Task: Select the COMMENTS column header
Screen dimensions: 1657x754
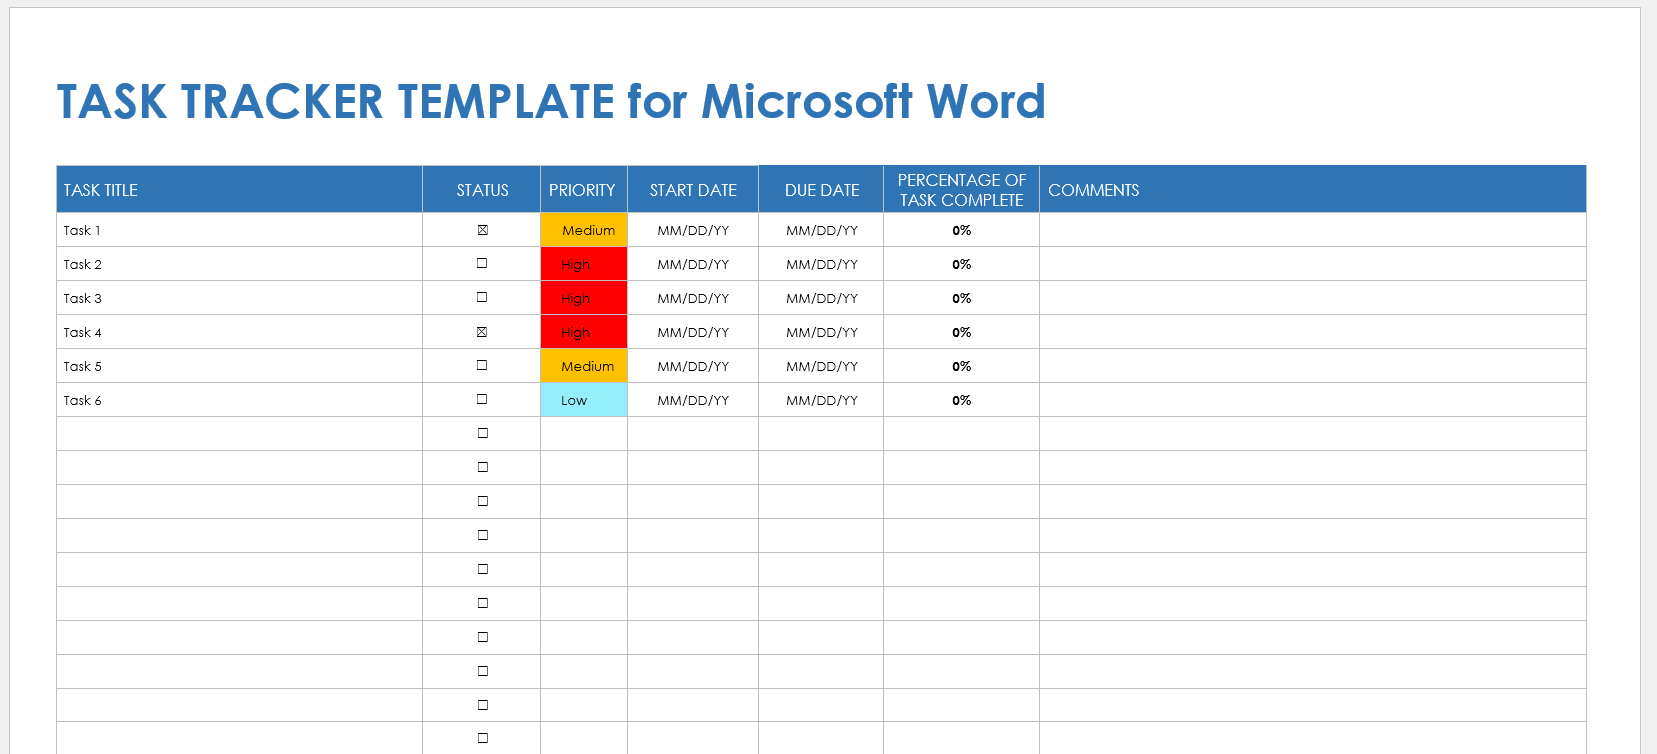Action: [x=1093, y=190]
